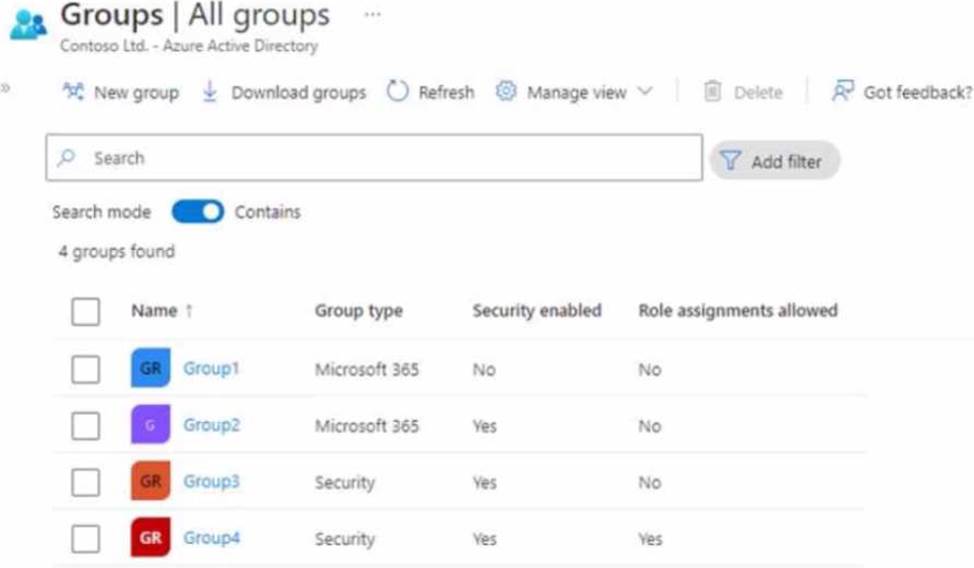Open the Manage view menu
The width and height of the screenshot is (974, 568).
coord(575,92)
